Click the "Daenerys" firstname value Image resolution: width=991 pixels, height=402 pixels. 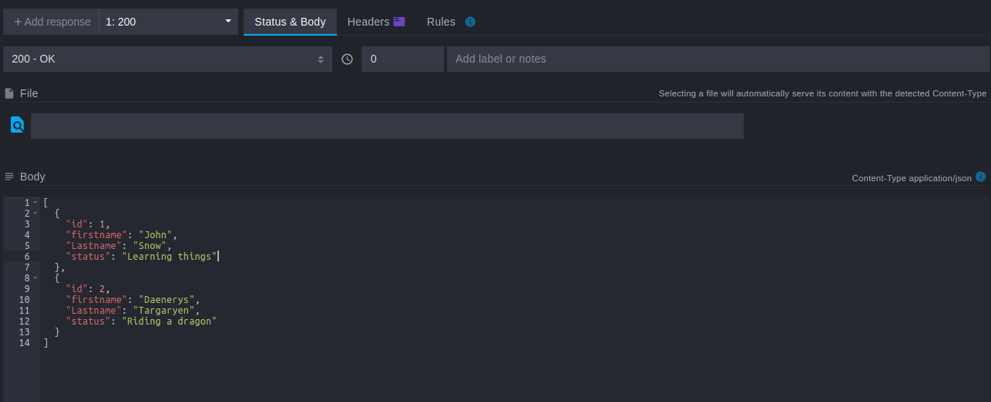tap(166, 300)
